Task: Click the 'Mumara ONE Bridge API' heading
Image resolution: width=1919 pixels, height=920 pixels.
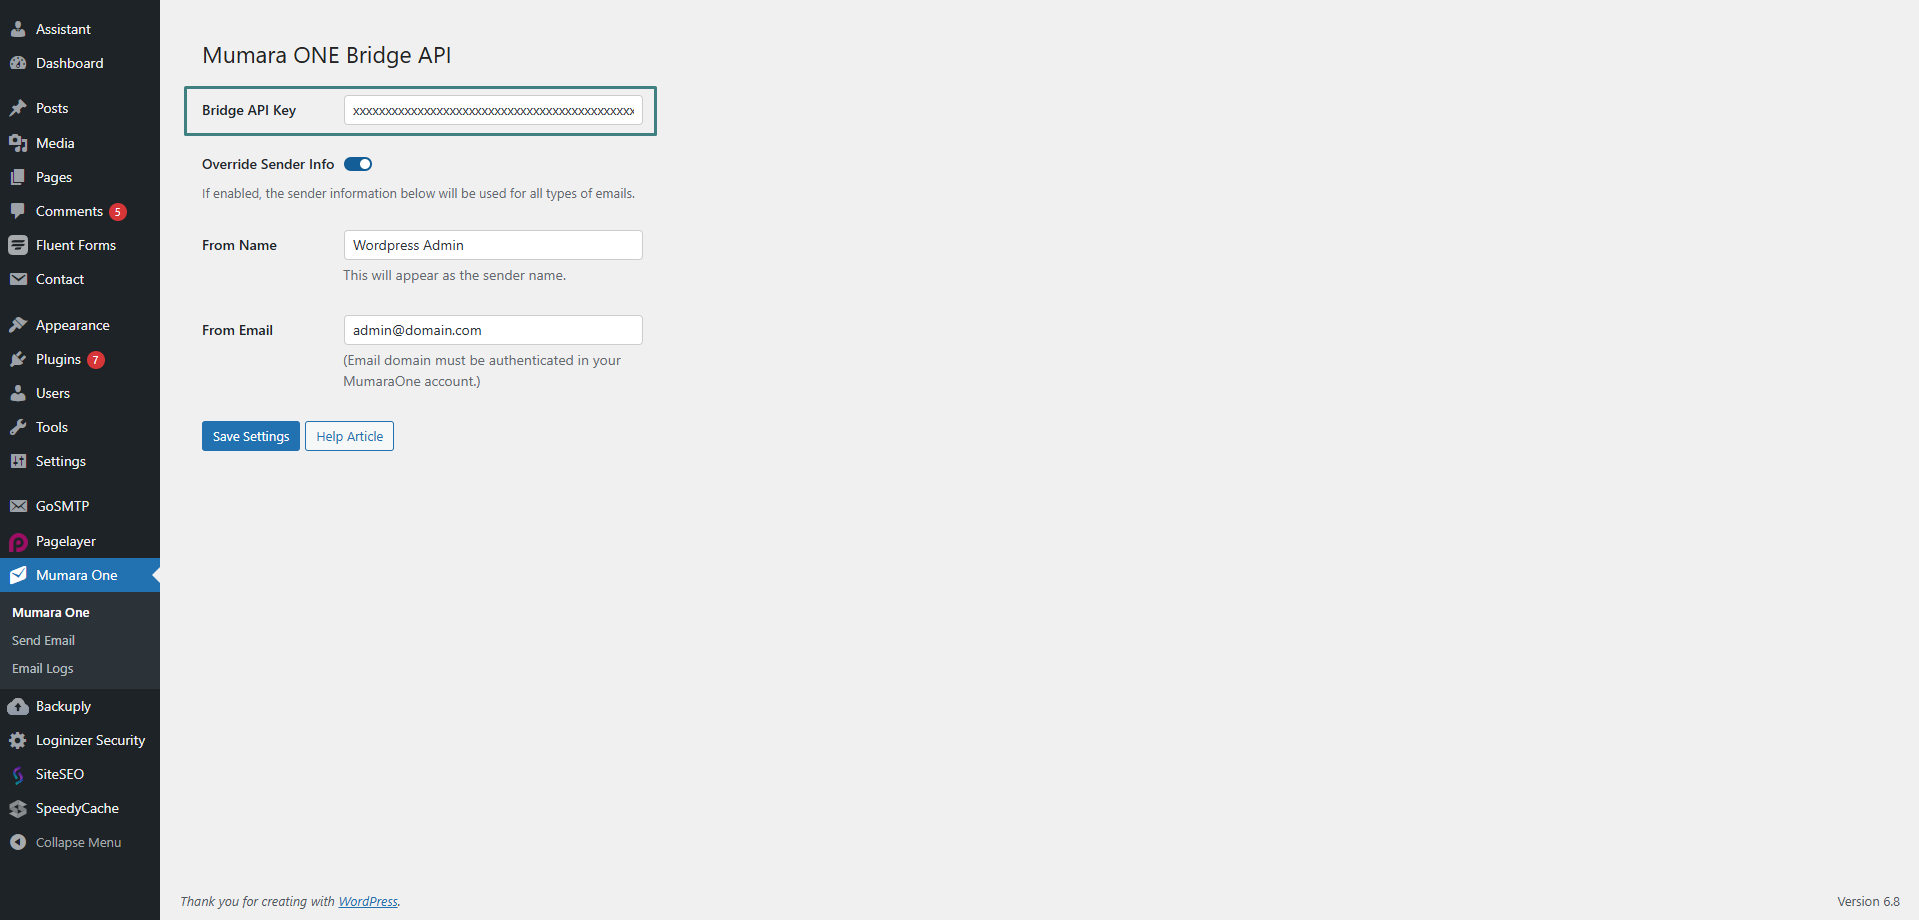Action: click(x=327, y=55)
